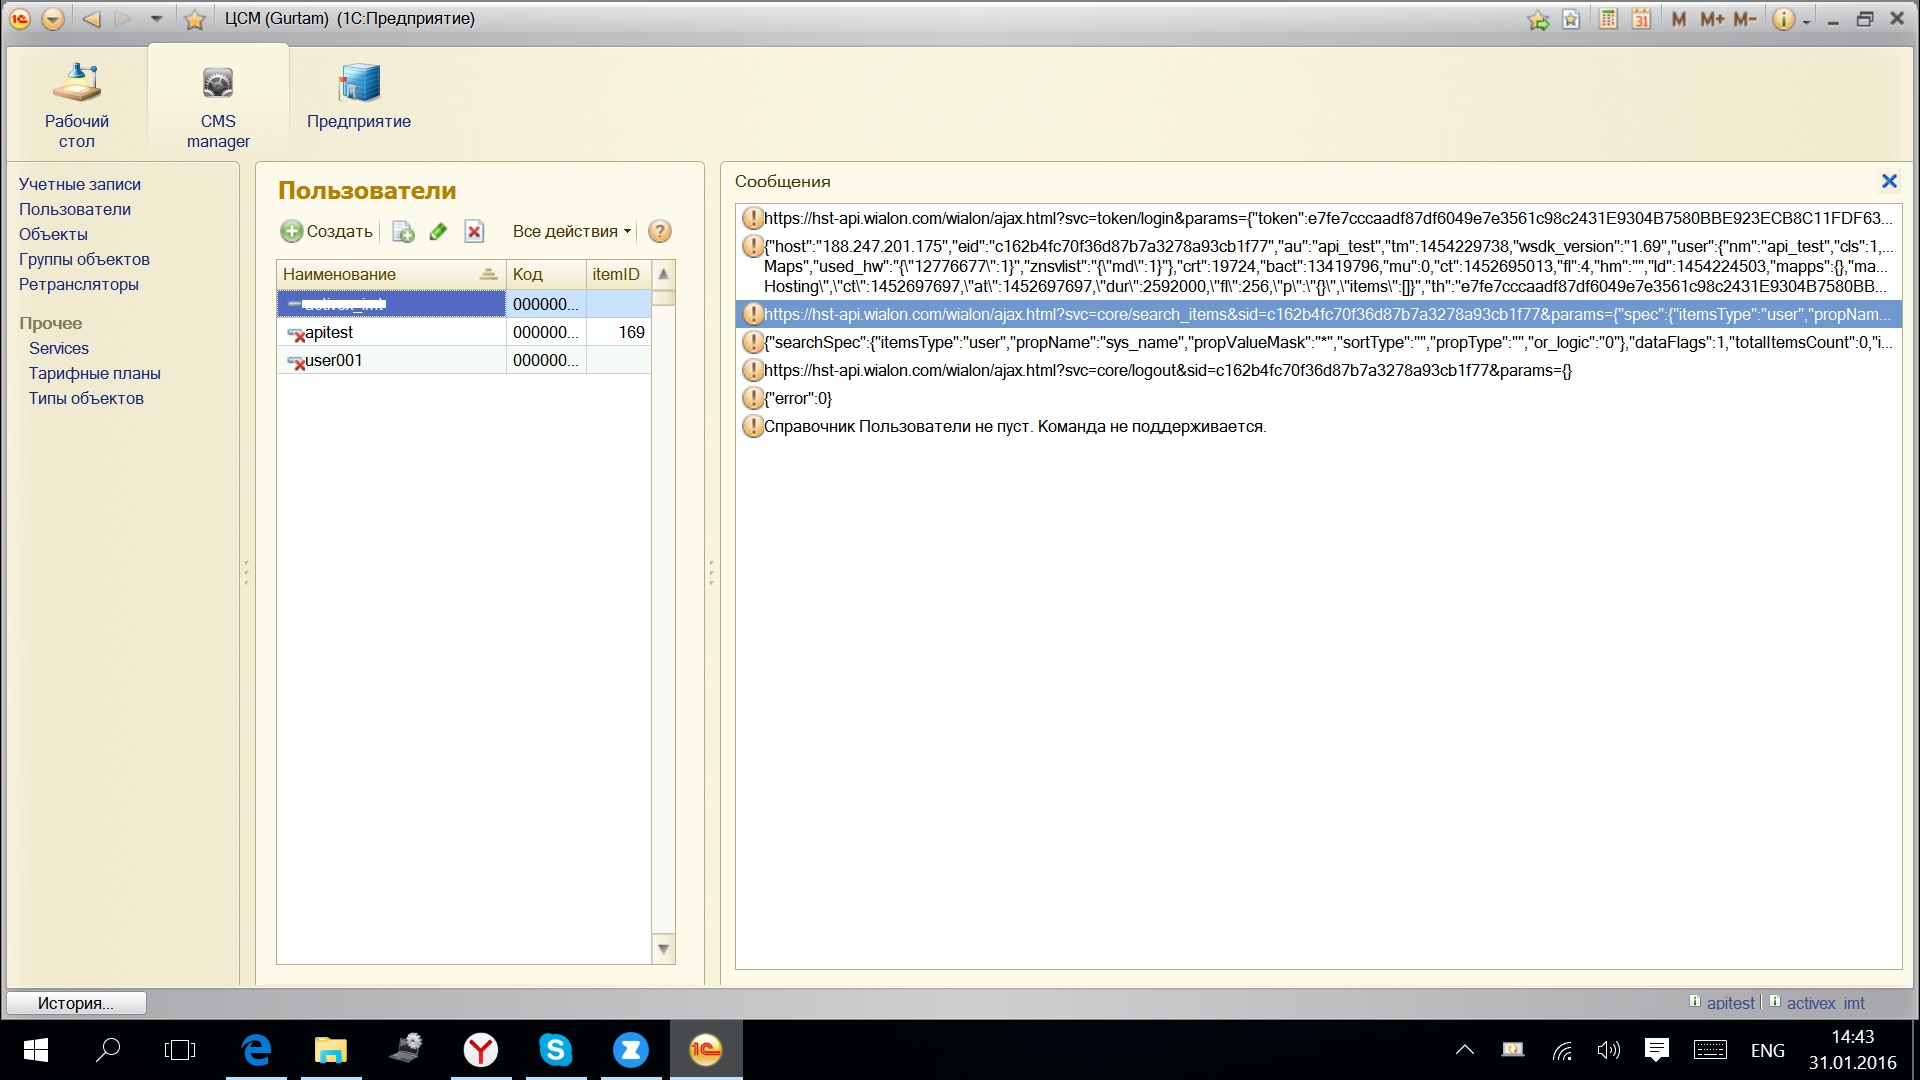Screen dimensions: 1920x1080
Task: Close the Сообщения messages panel
Action: click(x=1889, y=181)
